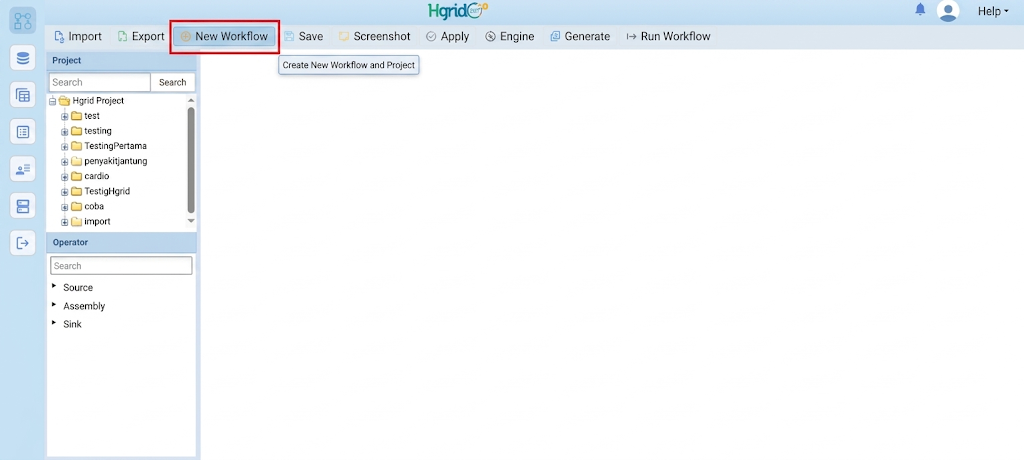Click the project tree scroll up arrow
1024x460 pixels.
click(x=191, y=101)
